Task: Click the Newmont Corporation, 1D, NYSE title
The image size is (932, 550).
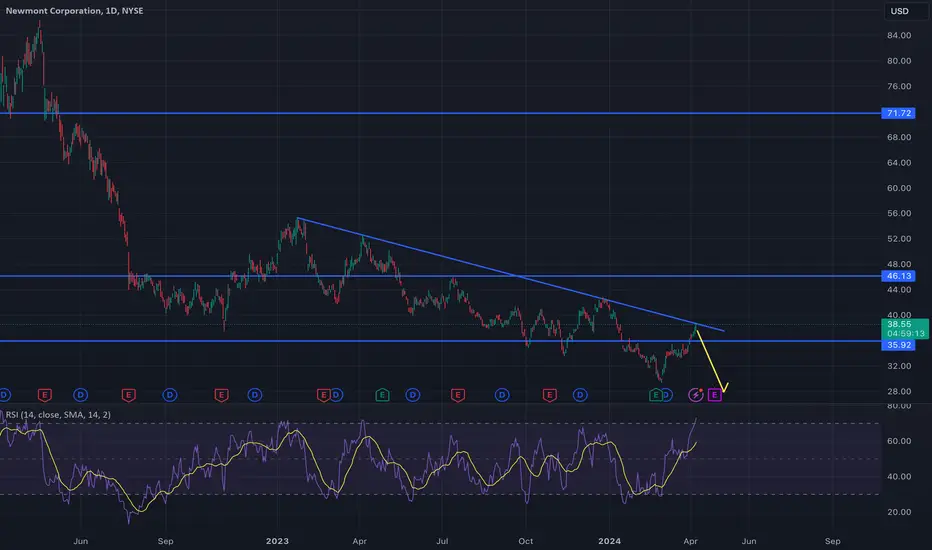Action: tap(74, 11)
